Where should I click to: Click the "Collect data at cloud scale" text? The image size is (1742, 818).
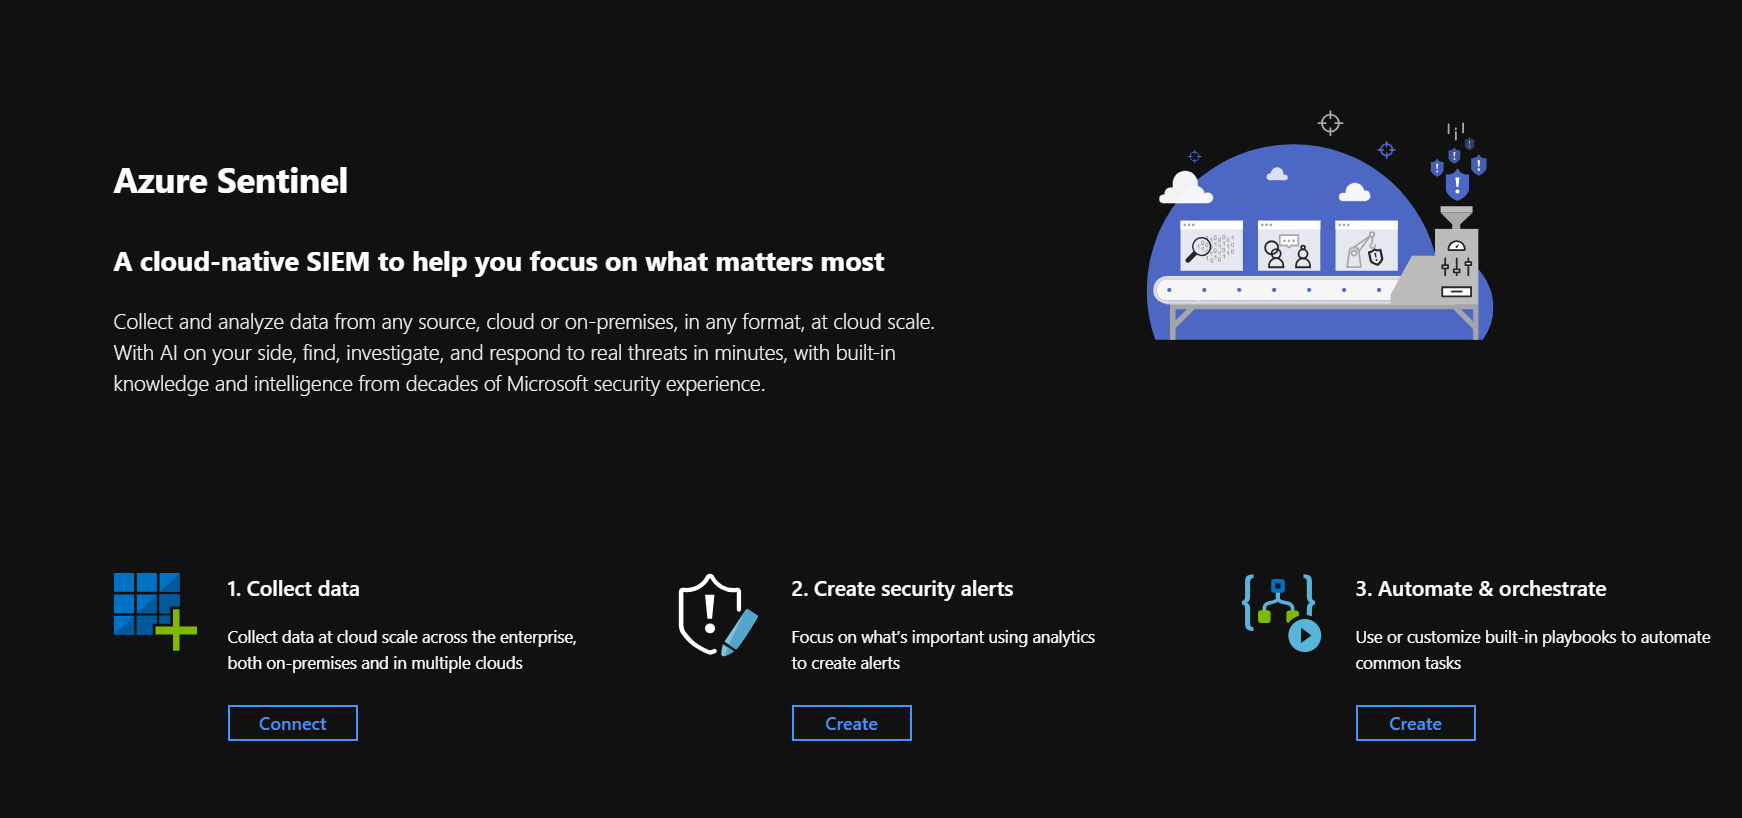coord(402,650)
